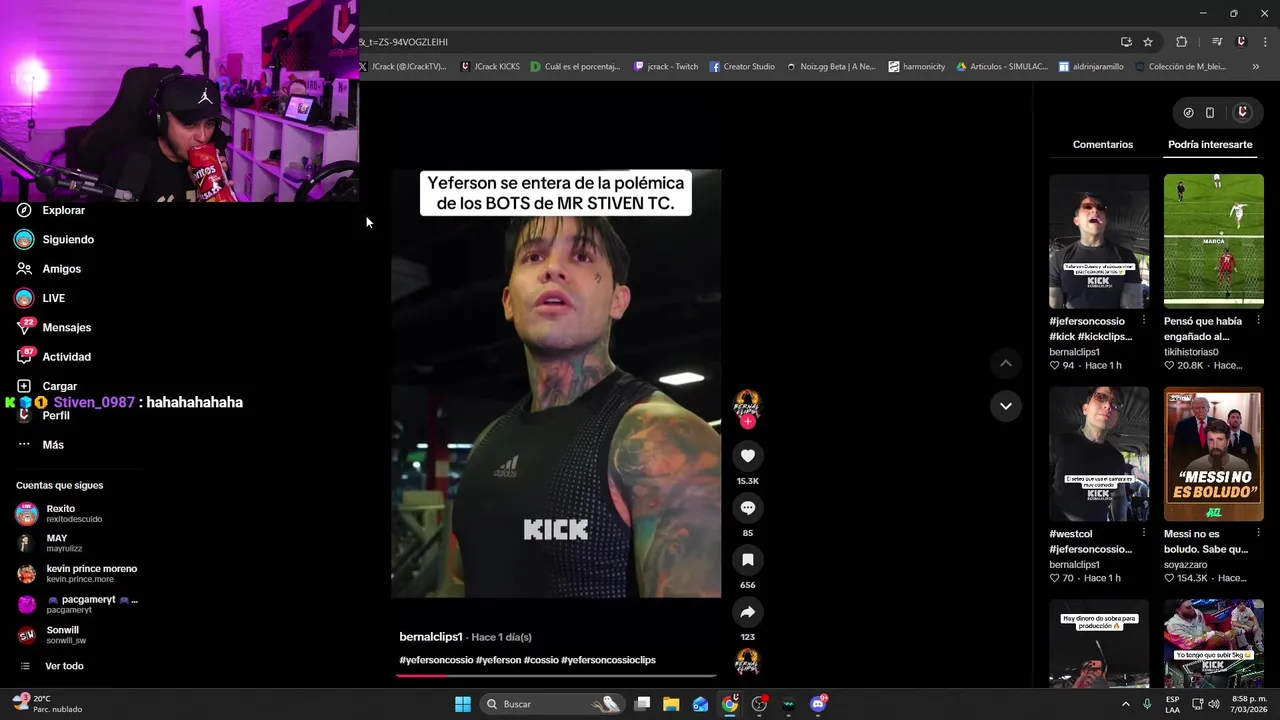Image resolution: width=1280 pixels, height=720 pixels.
Task: Open Chrome media control icon
Action: pos(1217,42)
